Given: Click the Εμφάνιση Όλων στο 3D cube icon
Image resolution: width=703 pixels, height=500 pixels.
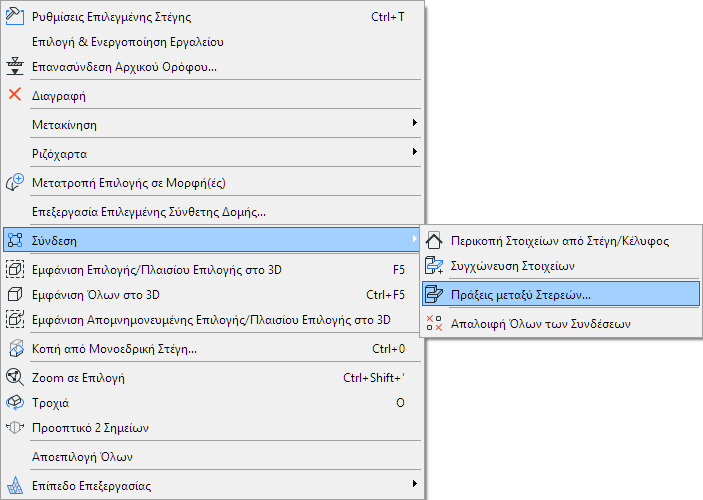Looking at the screenshot, I should coord(15,295).
